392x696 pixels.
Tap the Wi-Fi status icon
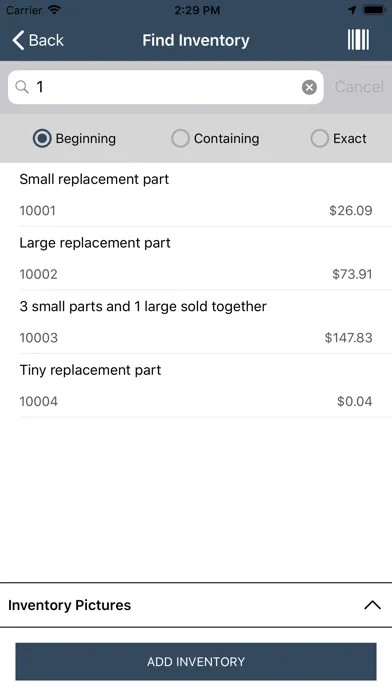coord(55,9)
